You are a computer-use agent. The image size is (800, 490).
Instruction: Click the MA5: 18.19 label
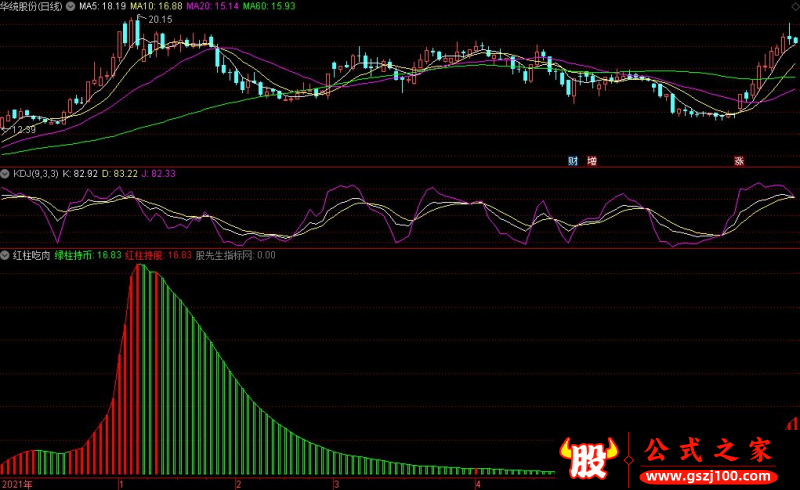tap(103, 7)
